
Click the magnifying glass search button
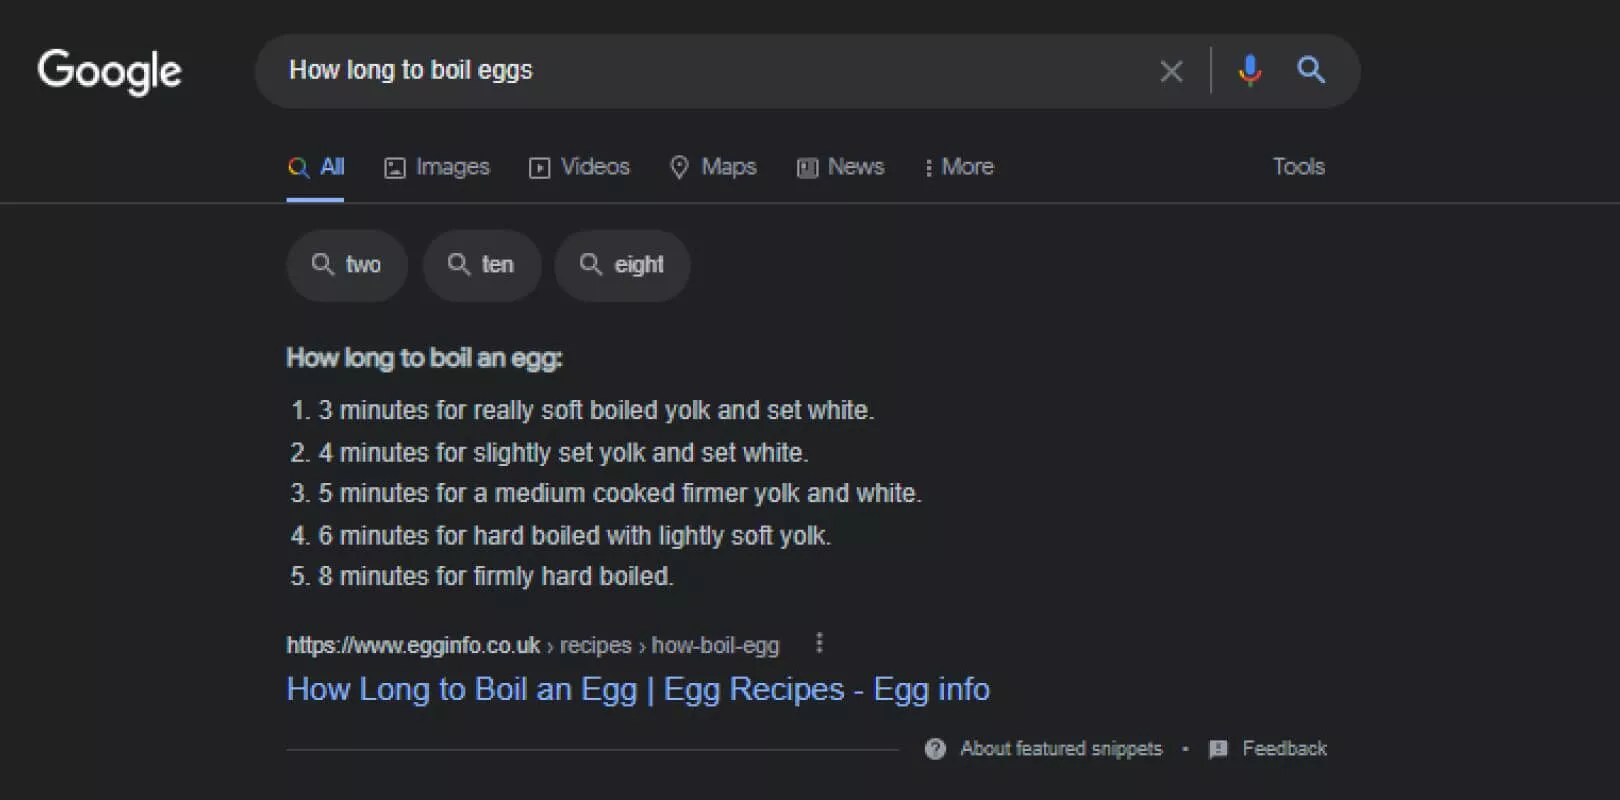click(x=1311, y=70)
